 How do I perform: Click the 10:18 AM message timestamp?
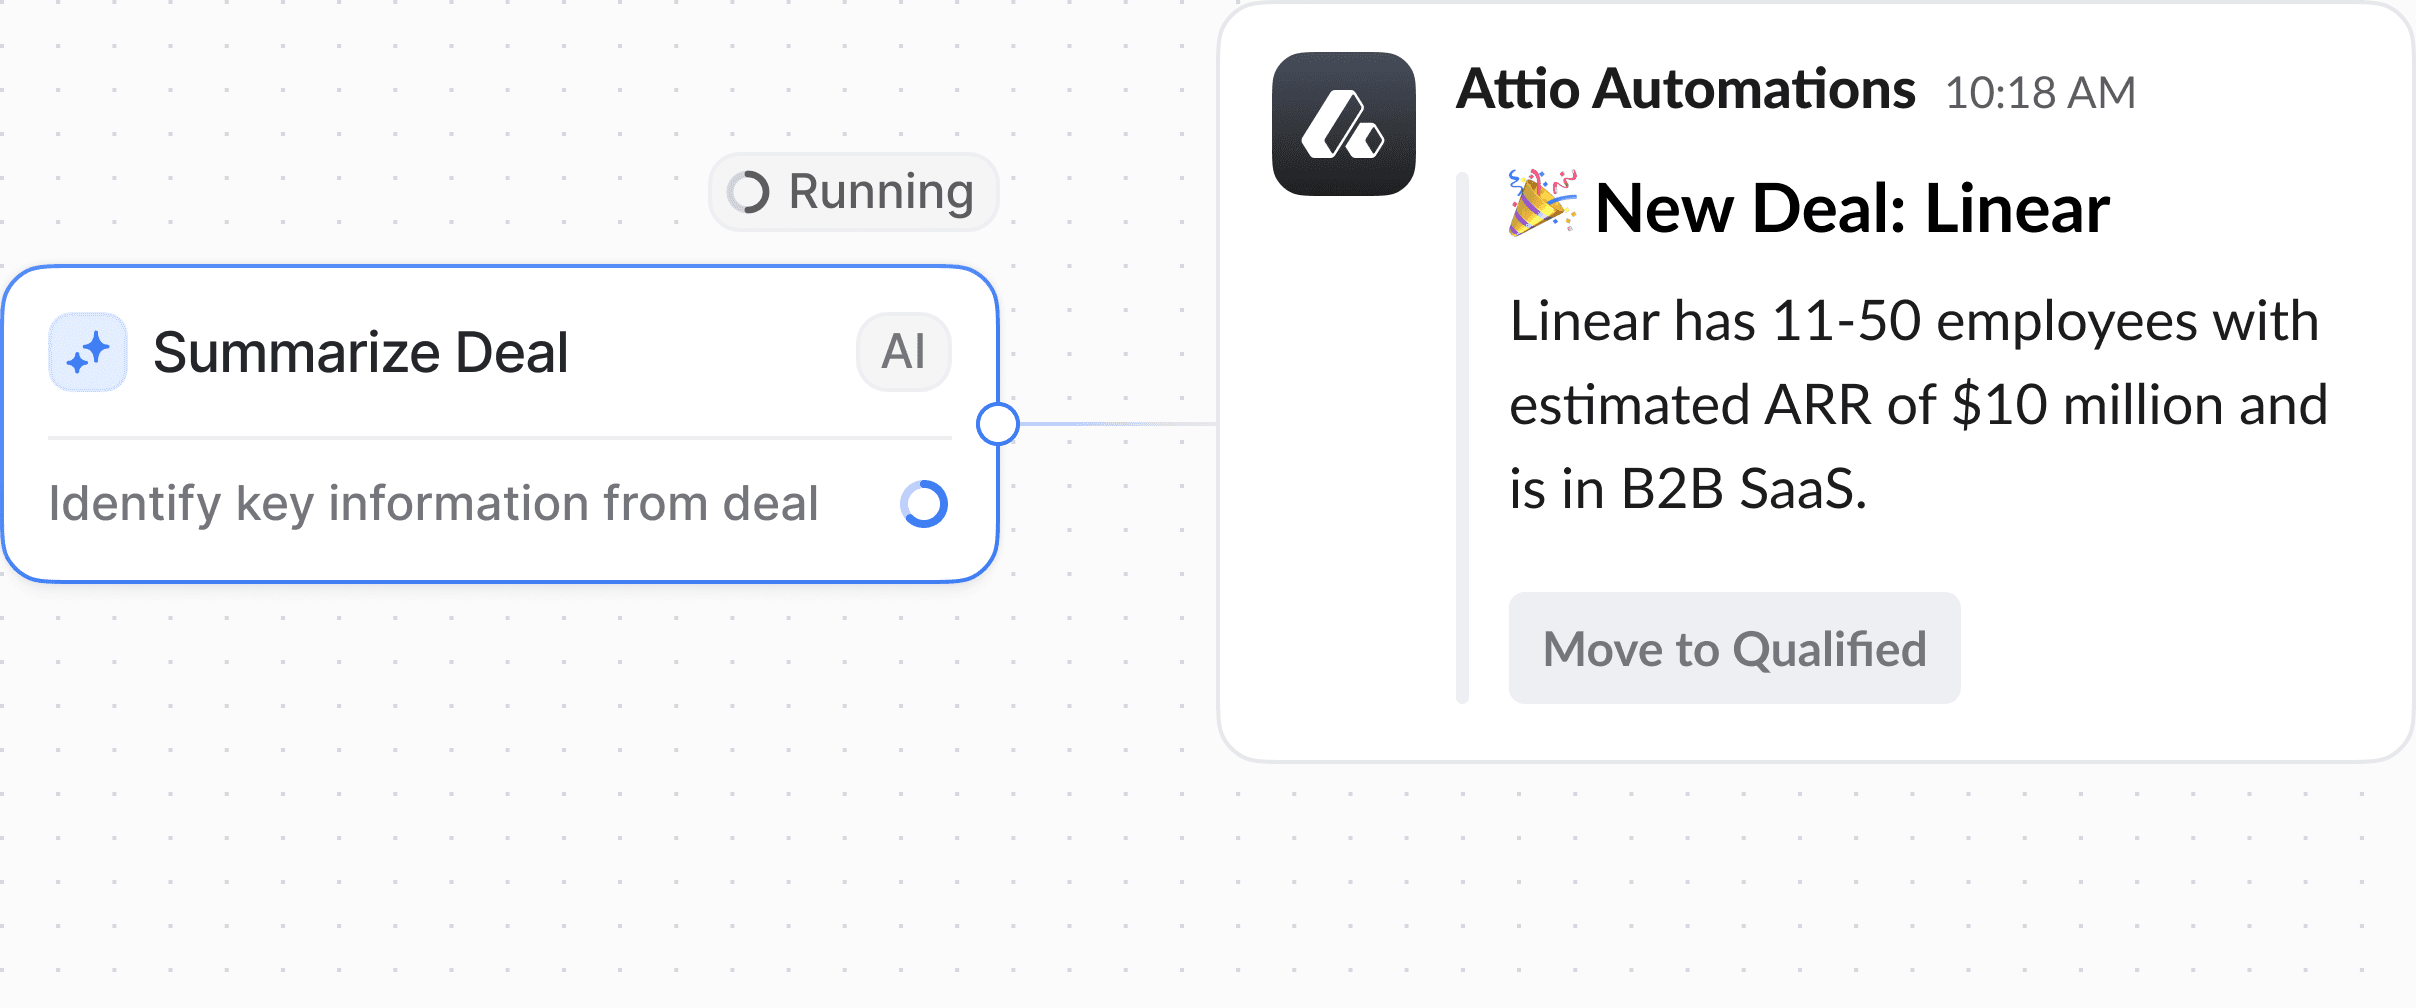2040,93
